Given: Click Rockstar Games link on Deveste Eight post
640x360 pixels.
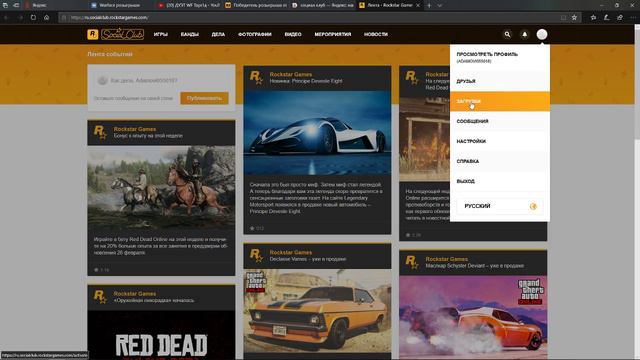Looking at the screenshot, I should 291,74.
